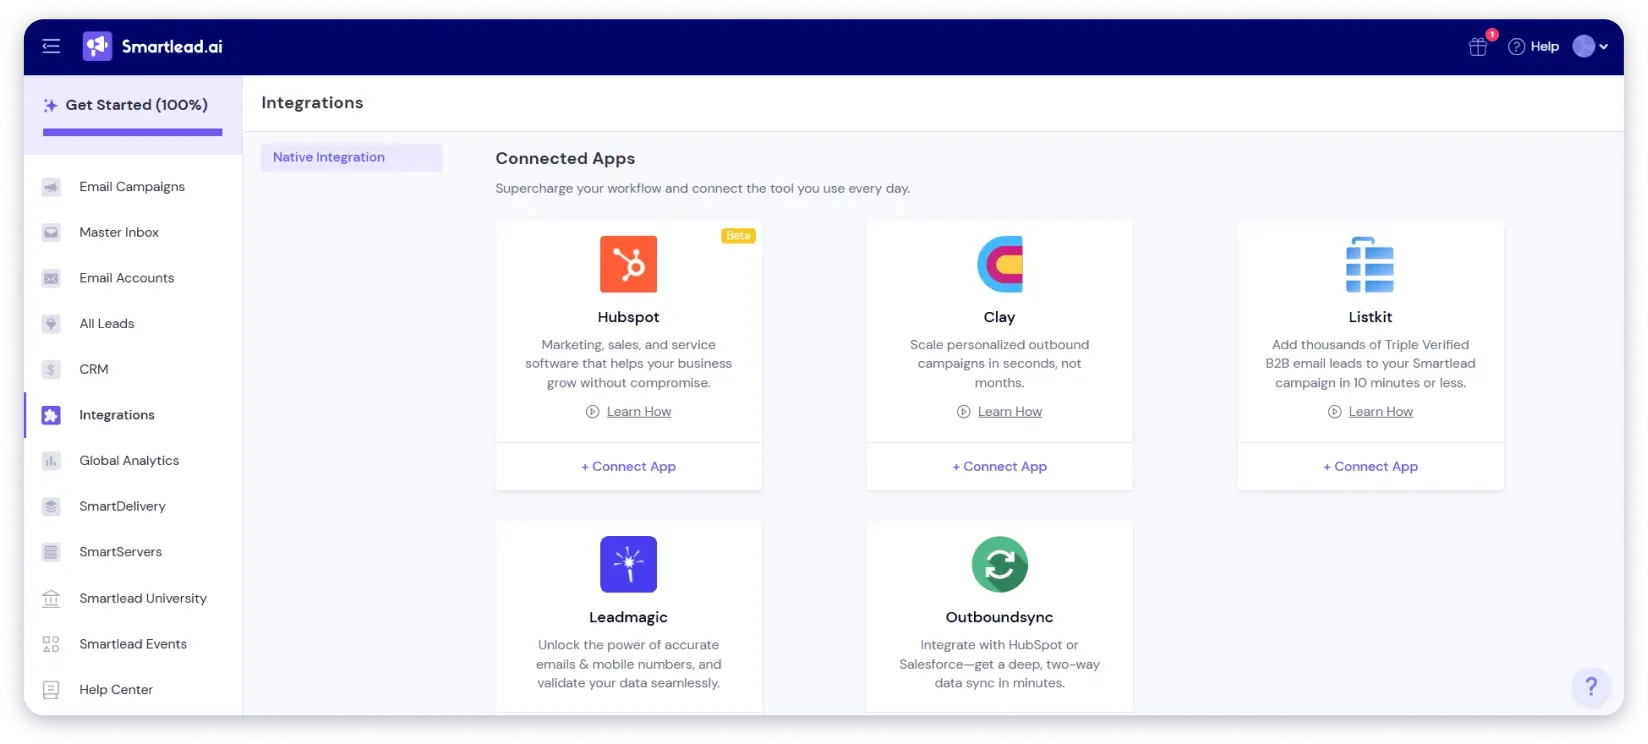Collapse sidebar with the hamburger menu icon
1648x744 pixels.
(51, 46)
